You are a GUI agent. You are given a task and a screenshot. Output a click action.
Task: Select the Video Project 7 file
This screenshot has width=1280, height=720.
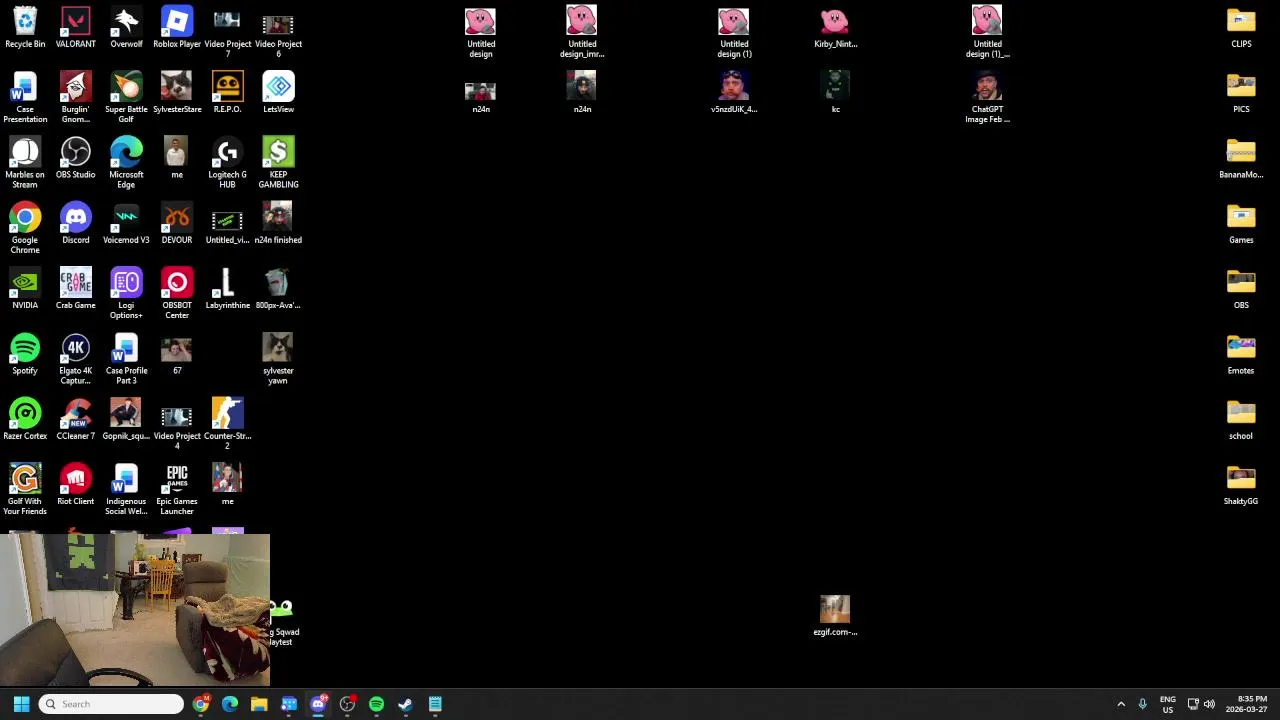tap(227, 33)
